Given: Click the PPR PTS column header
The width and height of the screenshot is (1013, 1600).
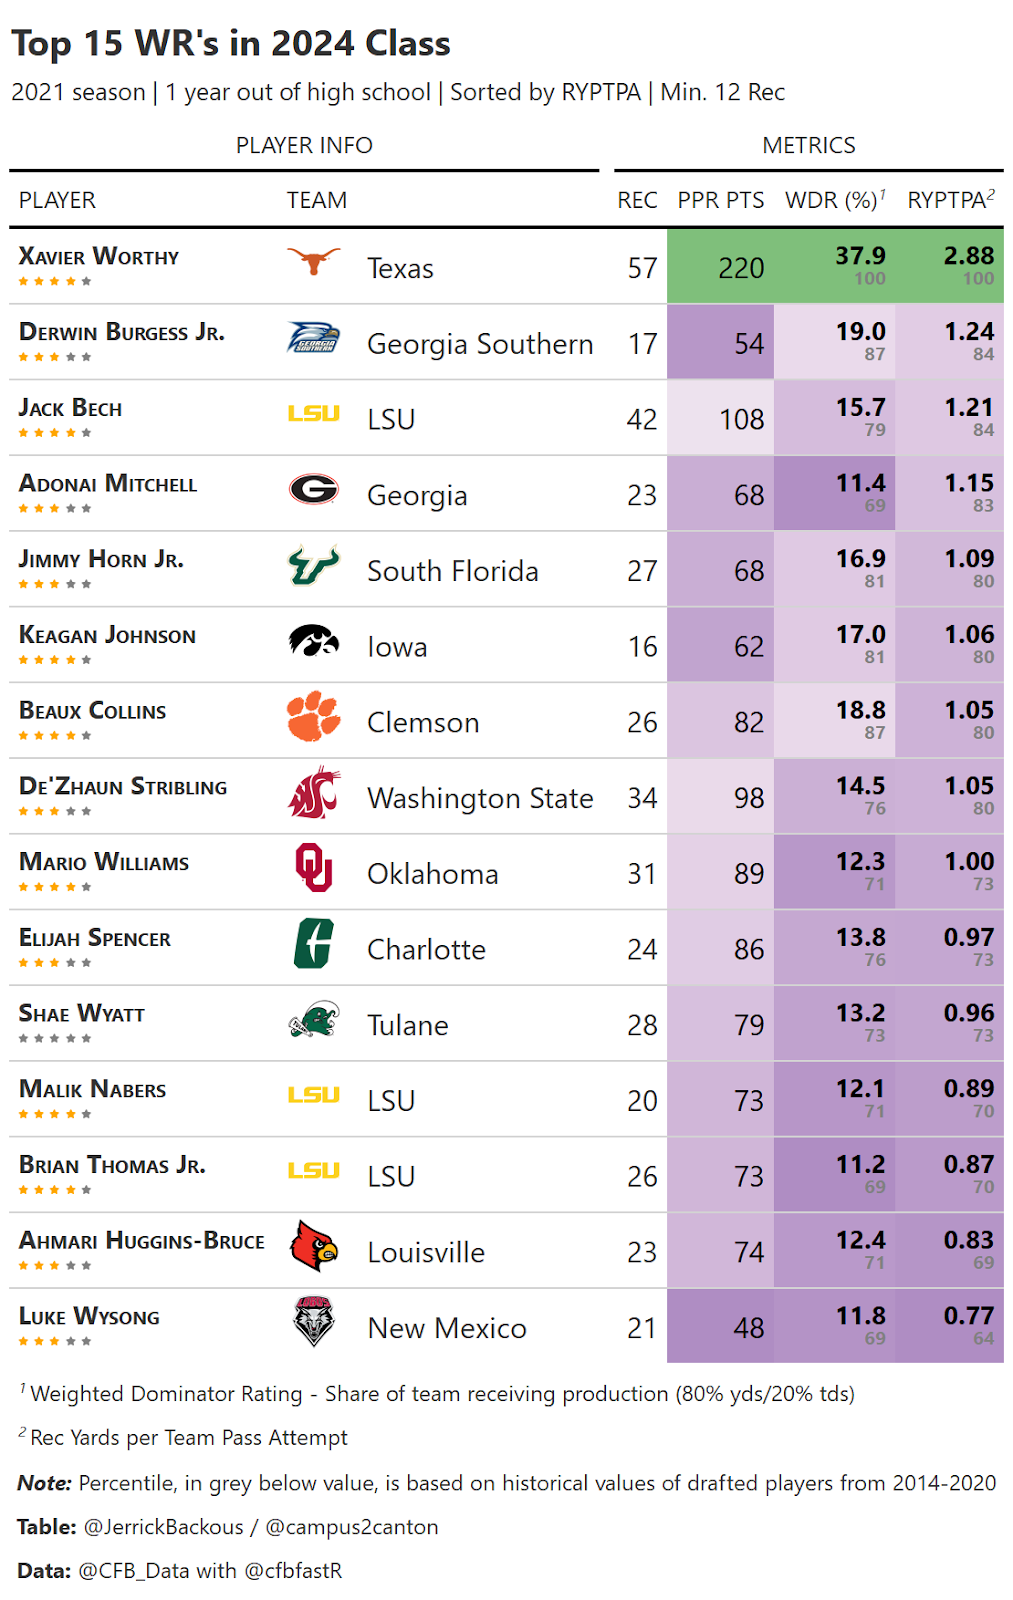Looking at the screenshot, I should 720,200.
